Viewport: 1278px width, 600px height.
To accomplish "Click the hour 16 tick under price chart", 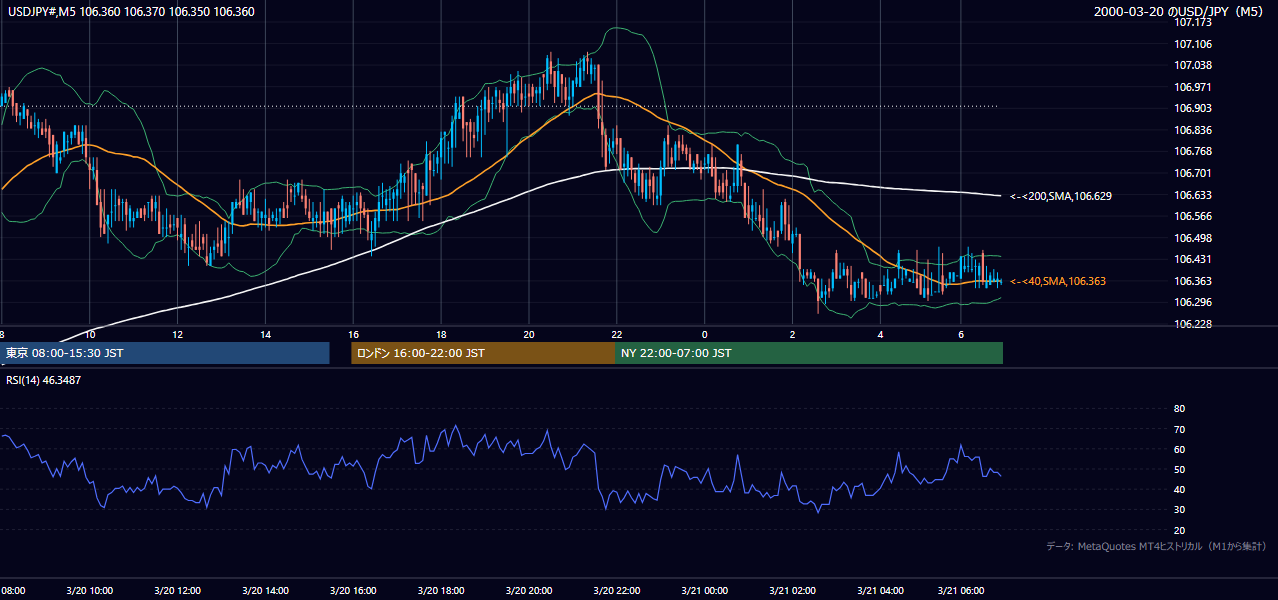I will 353,334.
